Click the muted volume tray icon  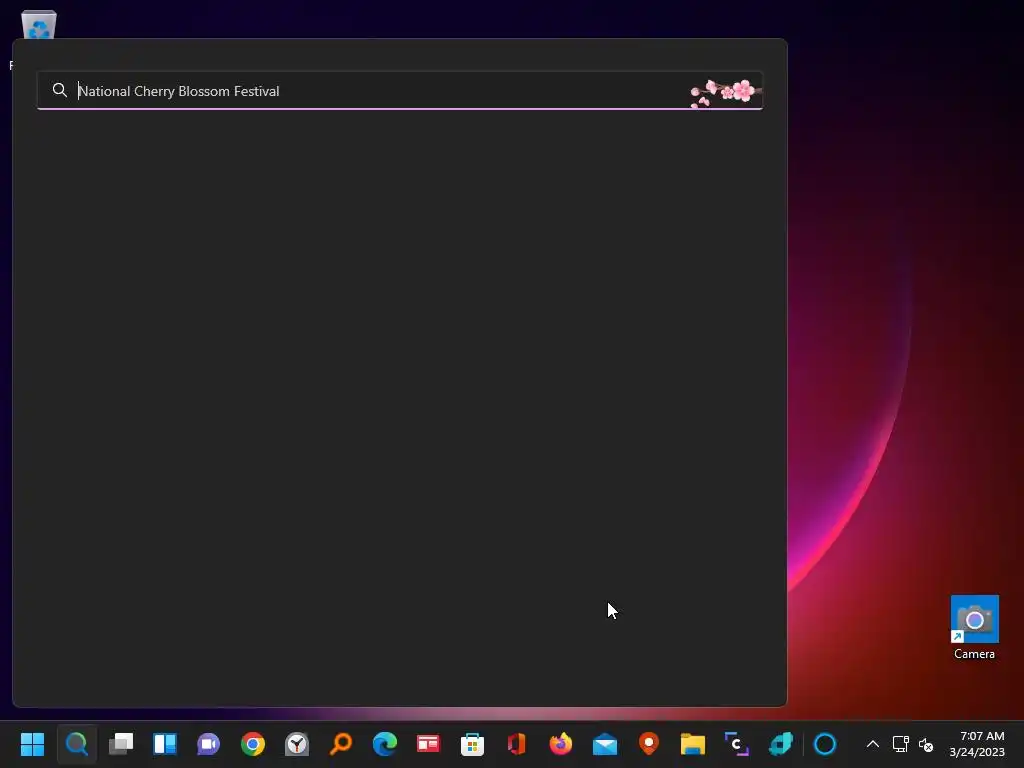point(926,744)
